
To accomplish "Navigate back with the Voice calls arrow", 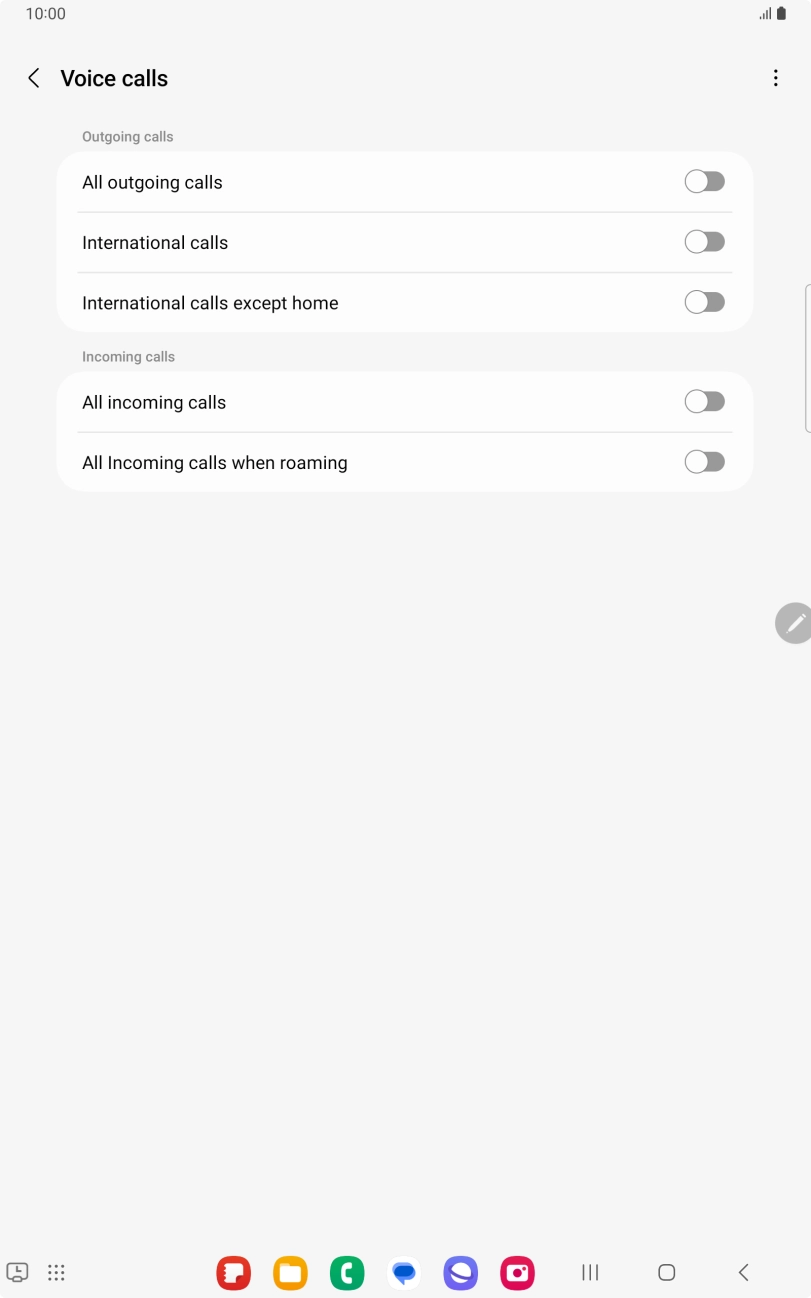I will click(x=33, y=77).
